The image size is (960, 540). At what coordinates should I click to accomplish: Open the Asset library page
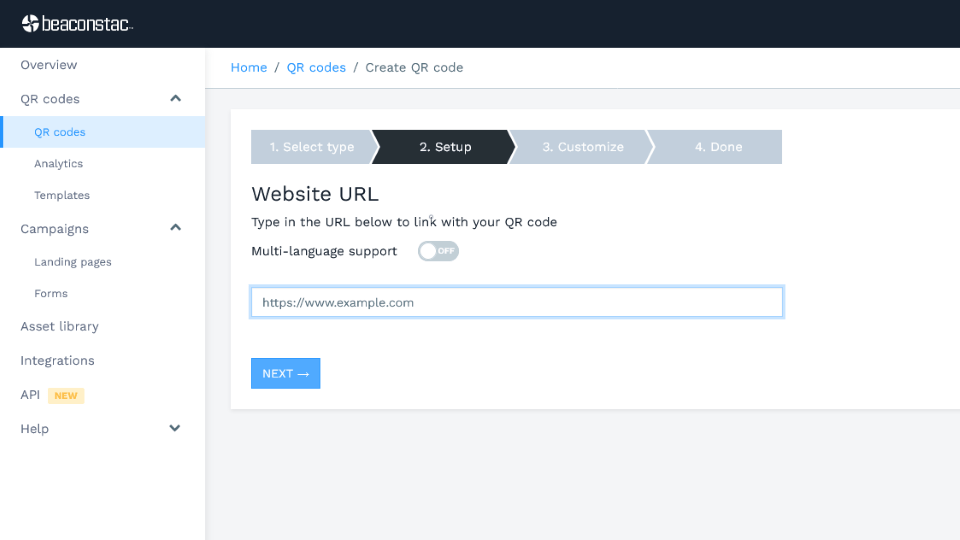59,327
